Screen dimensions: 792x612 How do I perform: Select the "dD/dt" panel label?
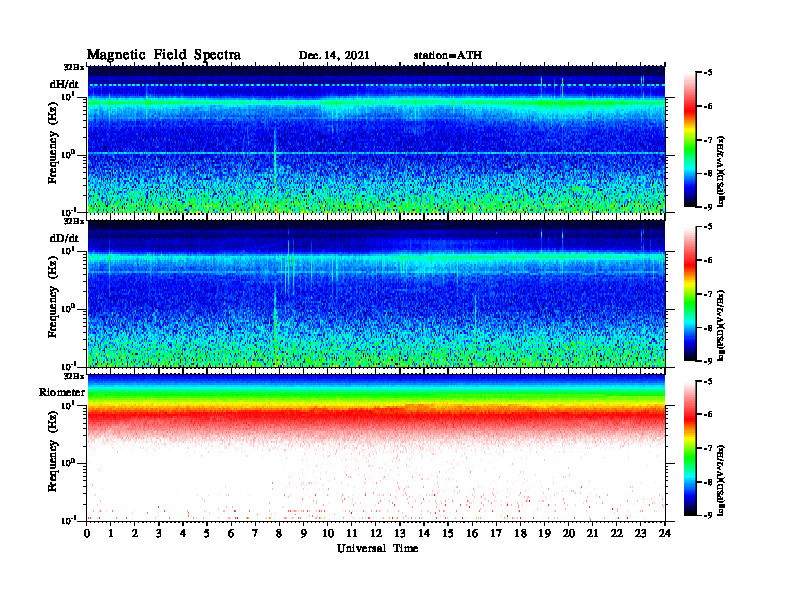pyautogui.click(x=64, y=238)
